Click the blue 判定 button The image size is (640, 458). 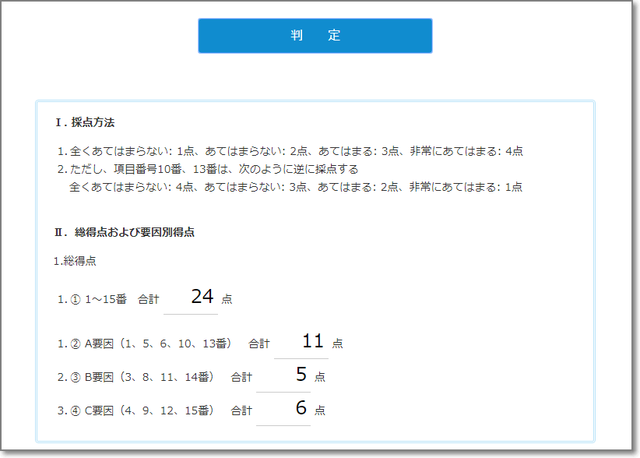[315, 35]
